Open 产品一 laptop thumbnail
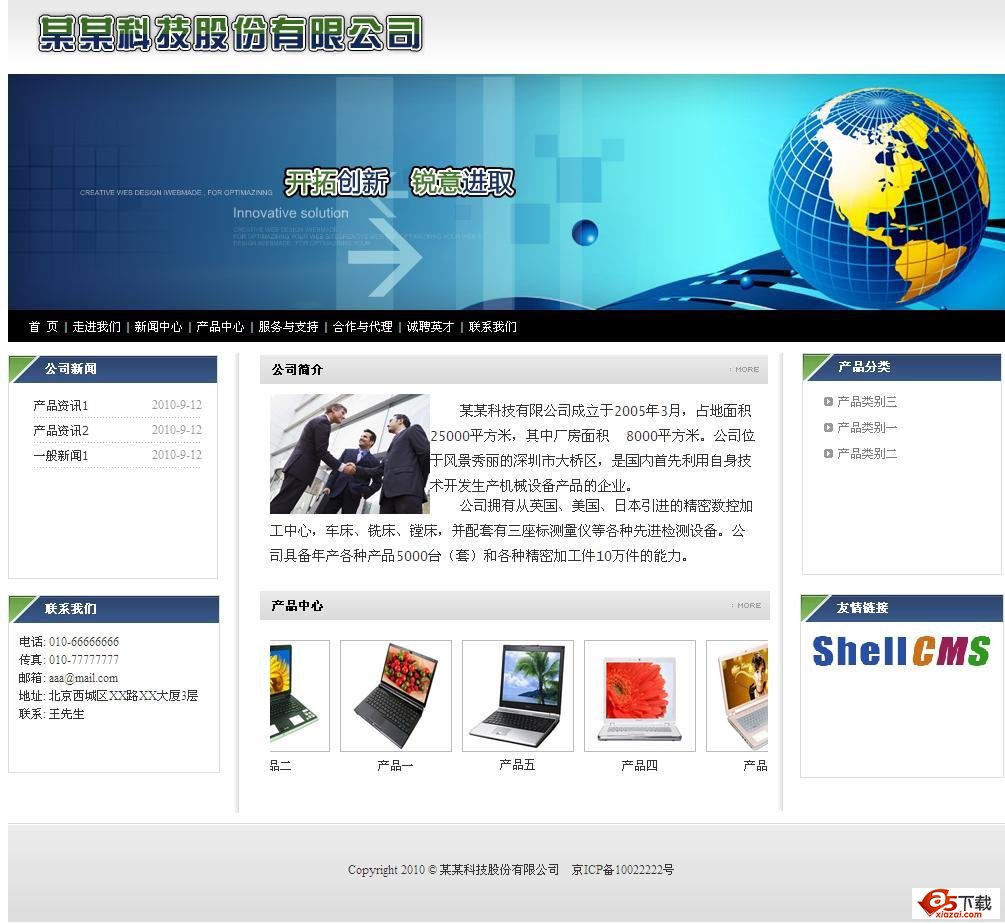Image resolution: width=1005 pixels, height=924 pixels. 395,696
